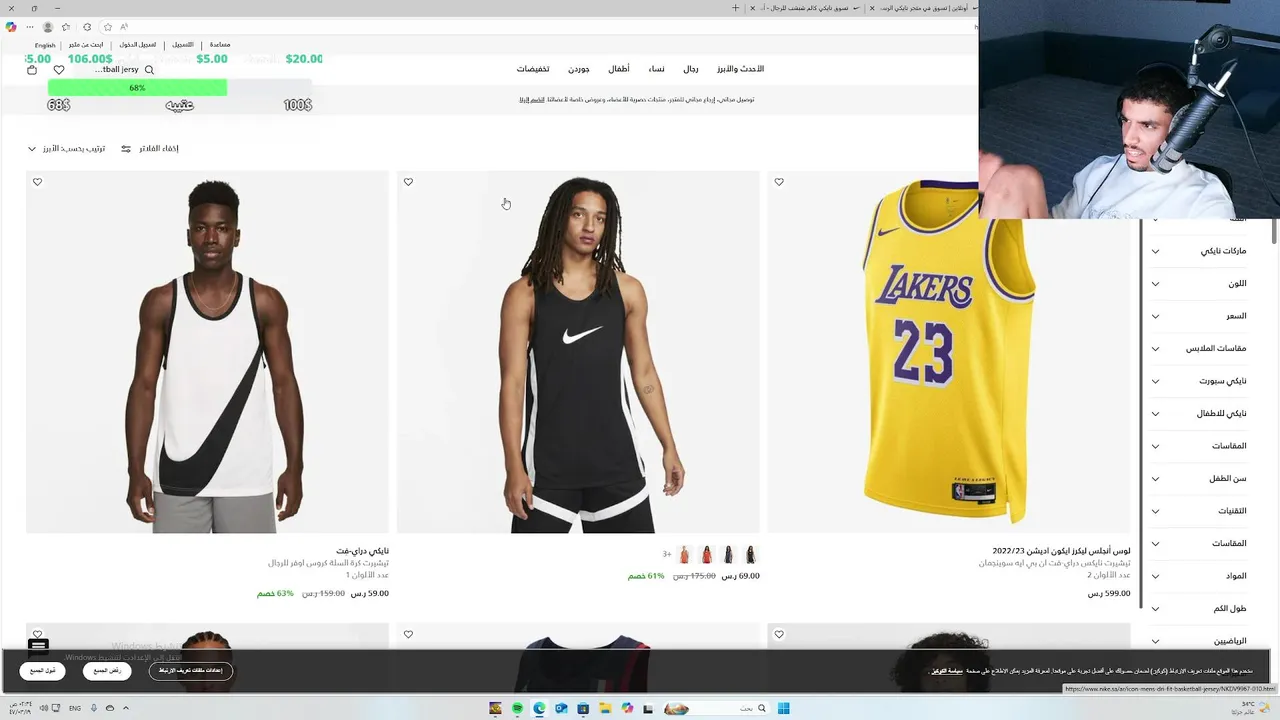Open the browser profile avatar
The width and height of the screenshot is (1280, 720).
pos(47,27)
